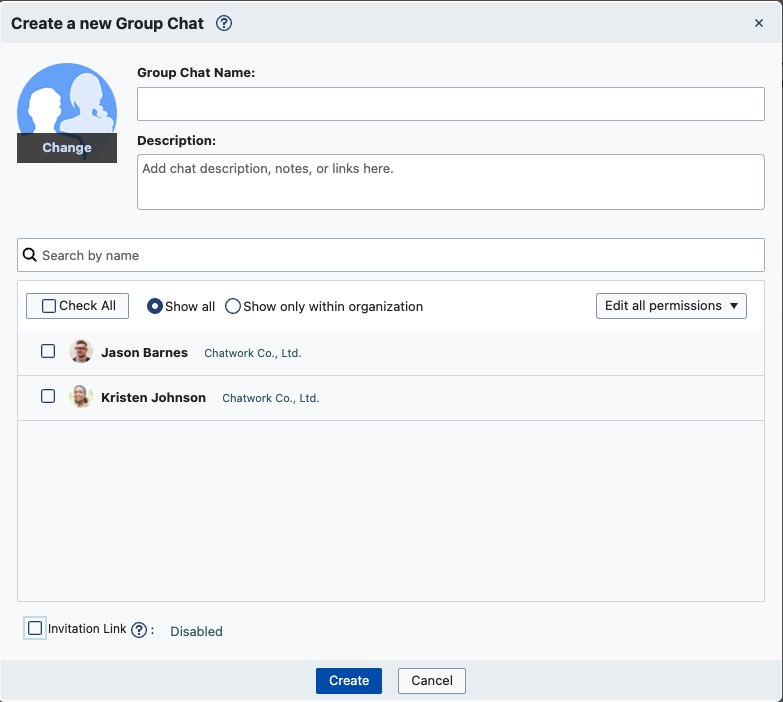Screen dimensions: 783x702
Task: Close the Create Group Chat dialog
Action: [758, 23]
